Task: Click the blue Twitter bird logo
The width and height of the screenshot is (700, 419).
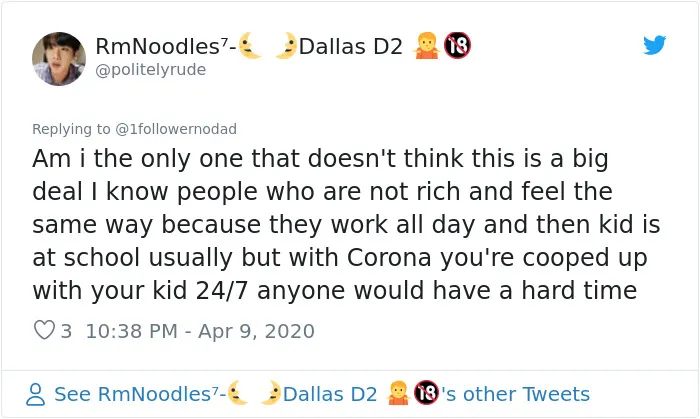Action: [x=654, y=45]
